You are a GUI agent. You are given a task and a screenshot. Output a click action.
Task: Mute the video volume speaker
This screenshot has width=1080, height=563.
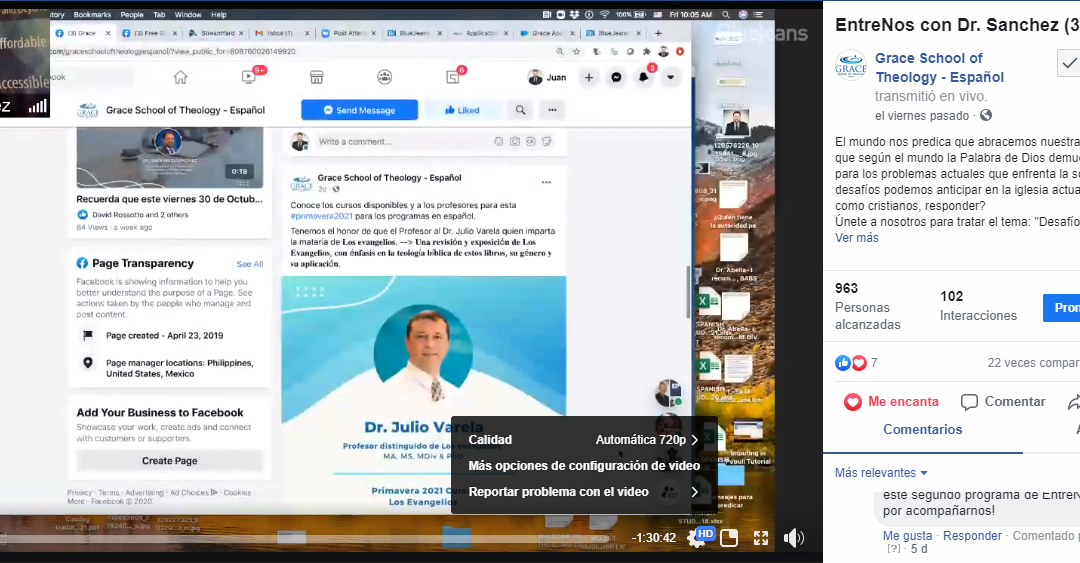coord(793,538)
